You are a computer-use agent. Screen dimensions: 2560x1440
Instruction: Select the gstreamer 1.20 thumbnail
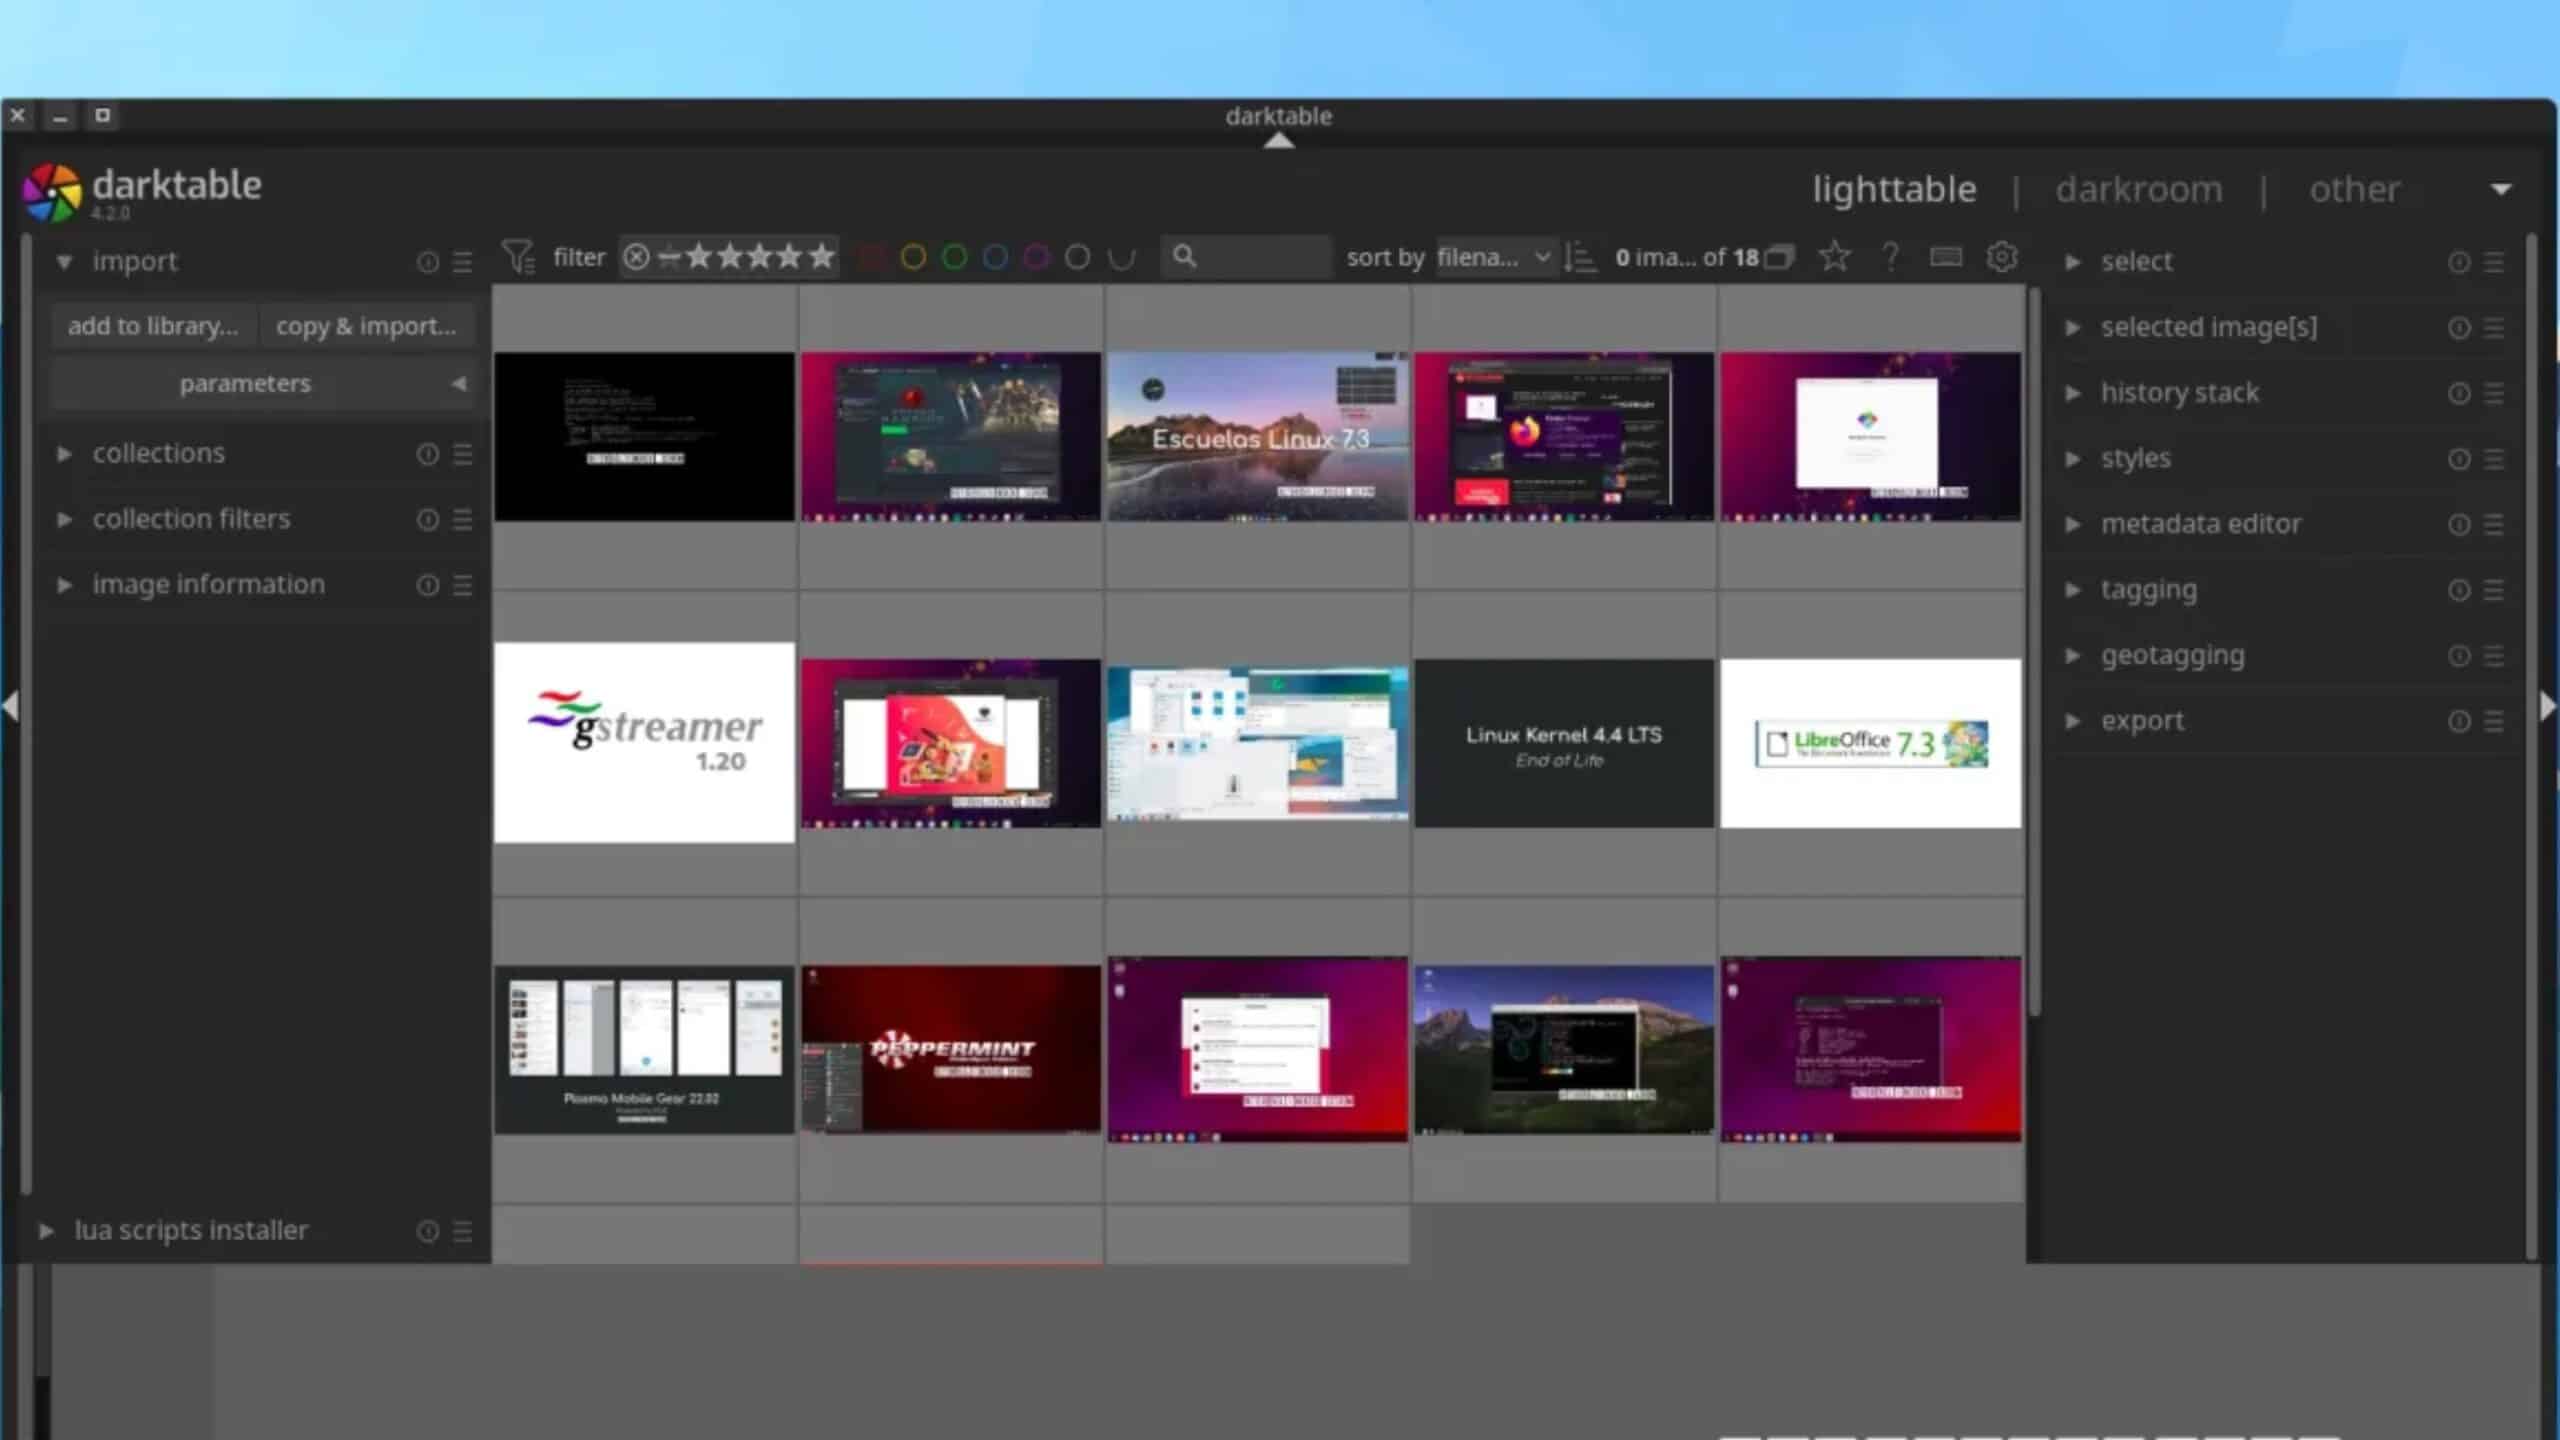[644, 742]
